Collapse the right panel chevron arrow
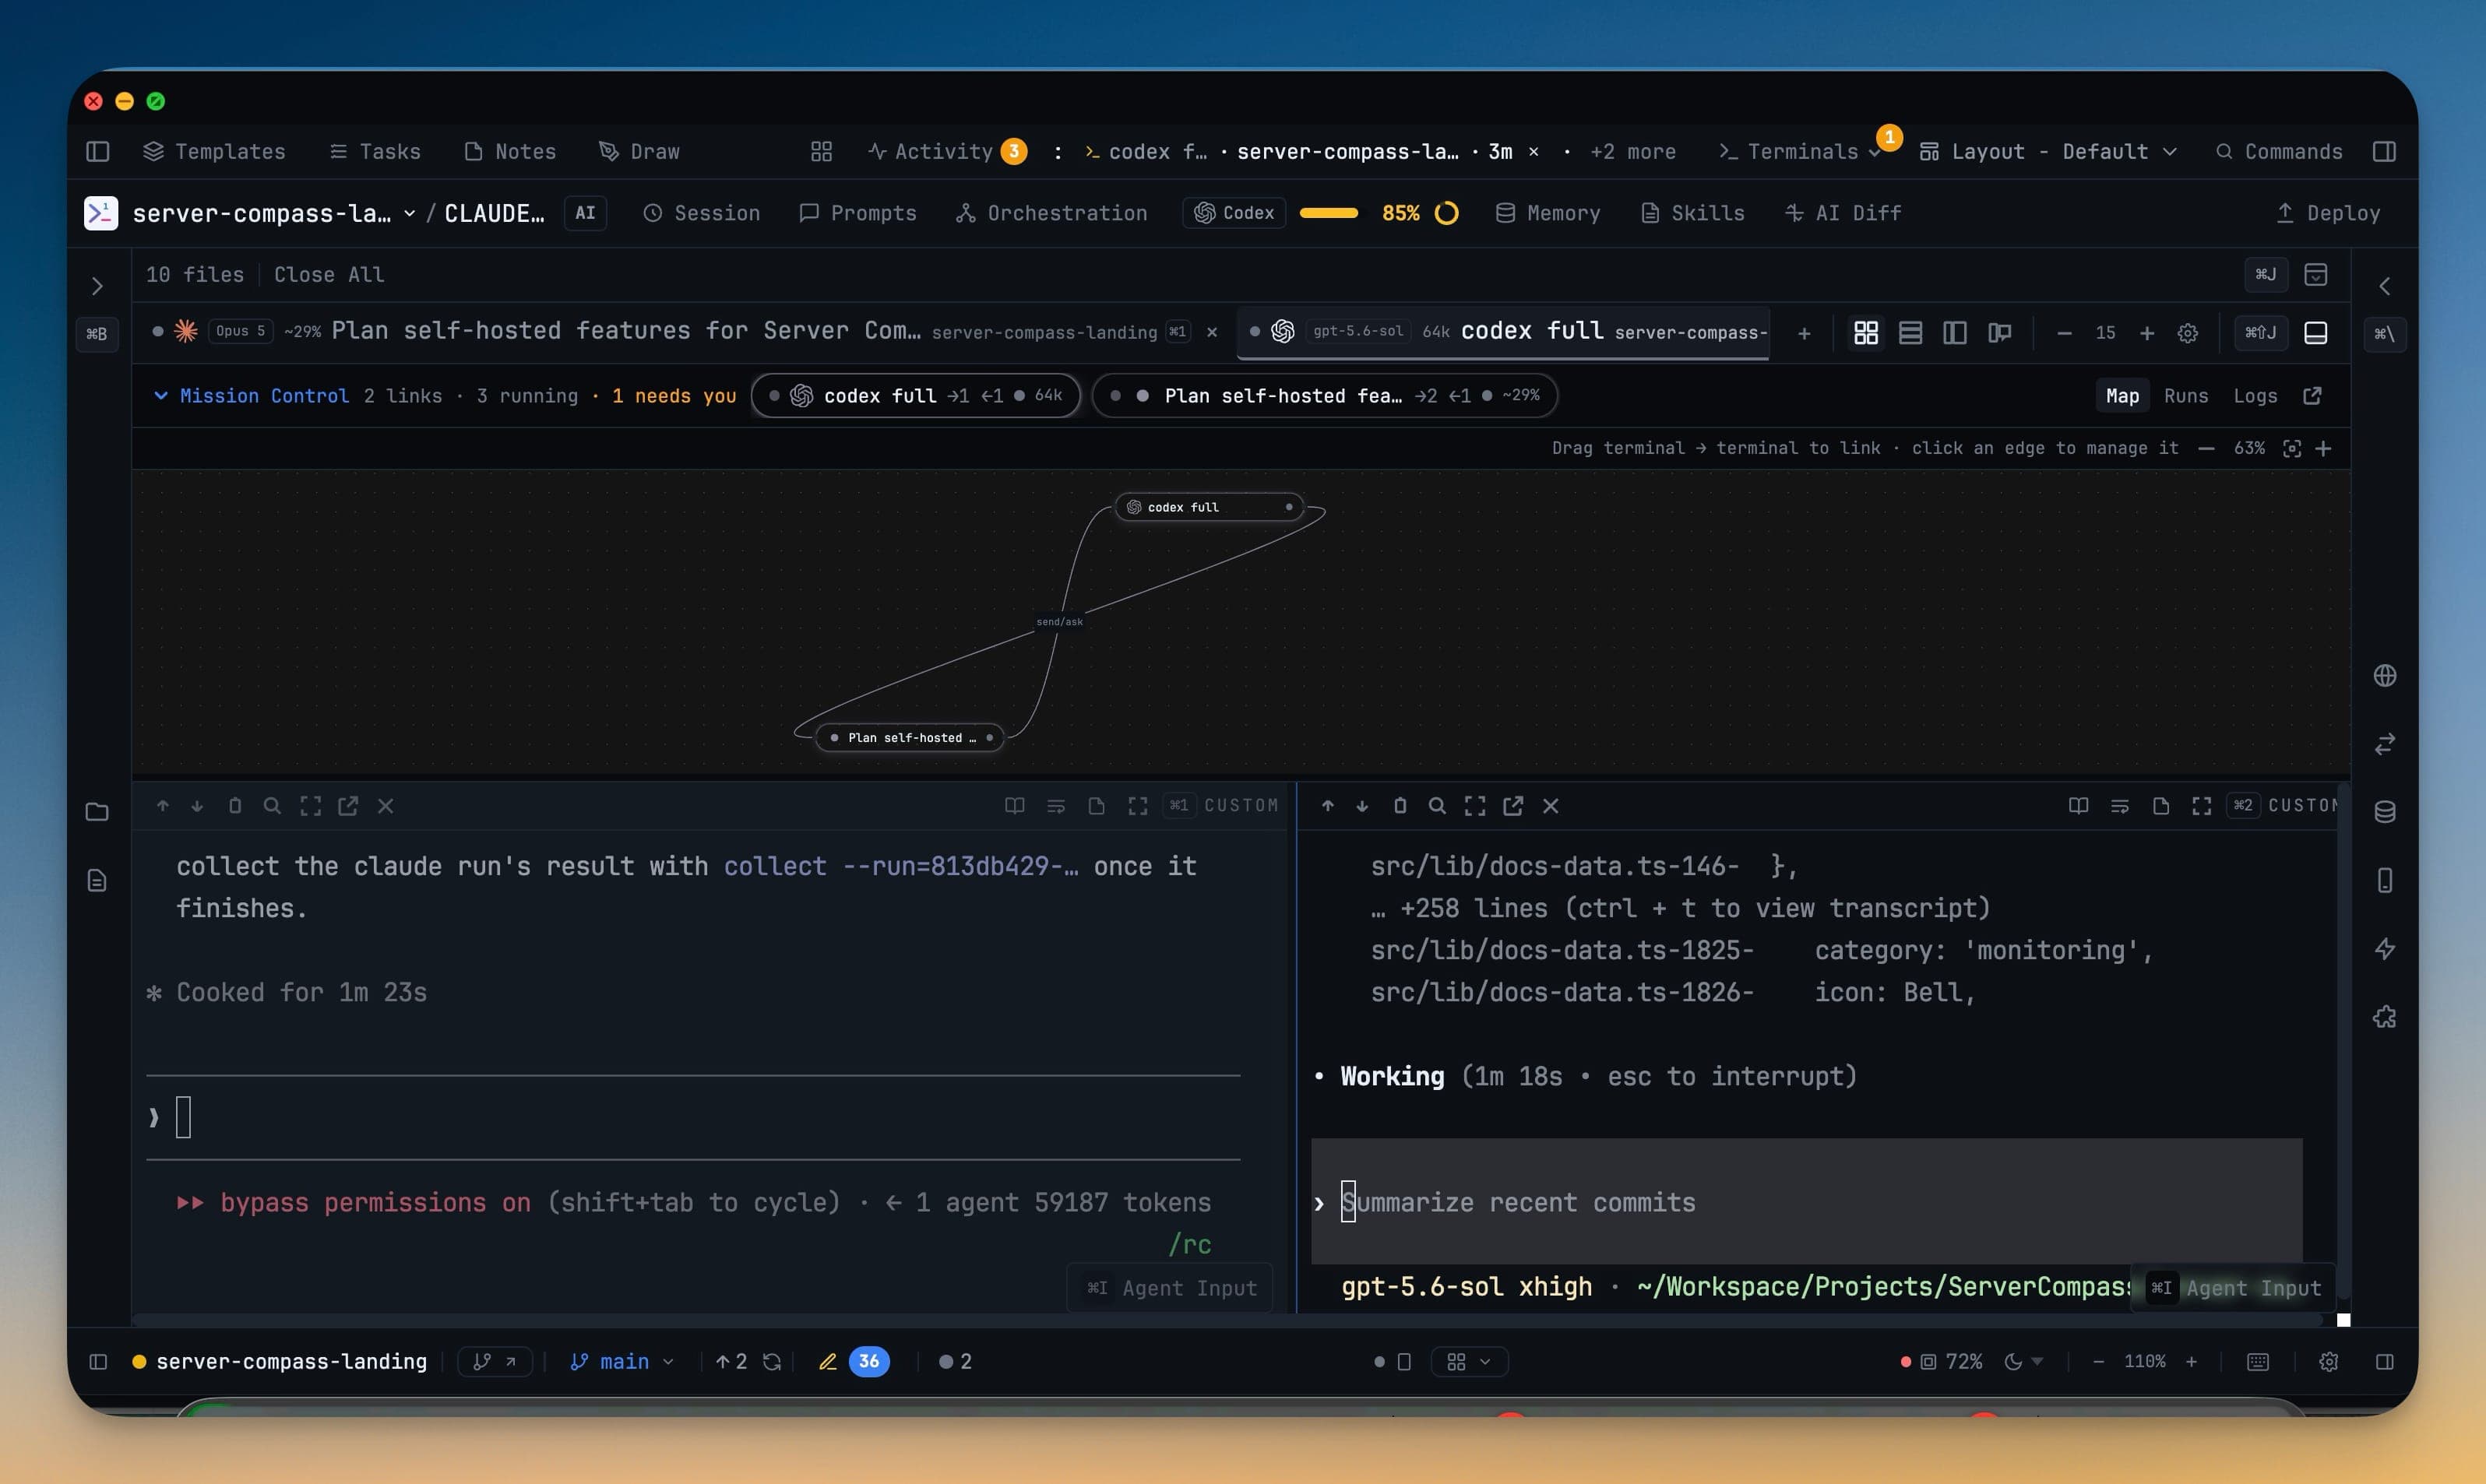Viewport: 2486px width, 1484px height. (x=2384, y=286)
